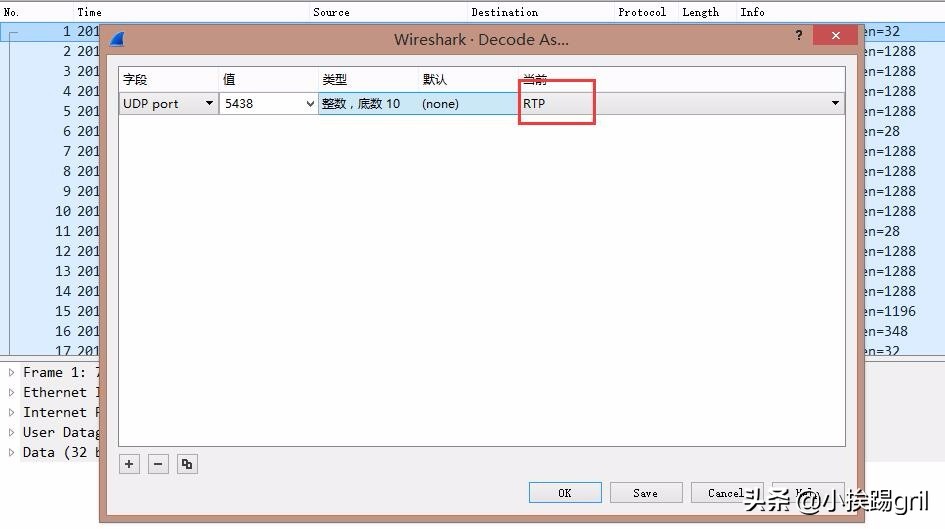Image resolution: width=945 pixels, height=529 pixels.
Task: Select packet row 6 in list
Action: (50, 131)
